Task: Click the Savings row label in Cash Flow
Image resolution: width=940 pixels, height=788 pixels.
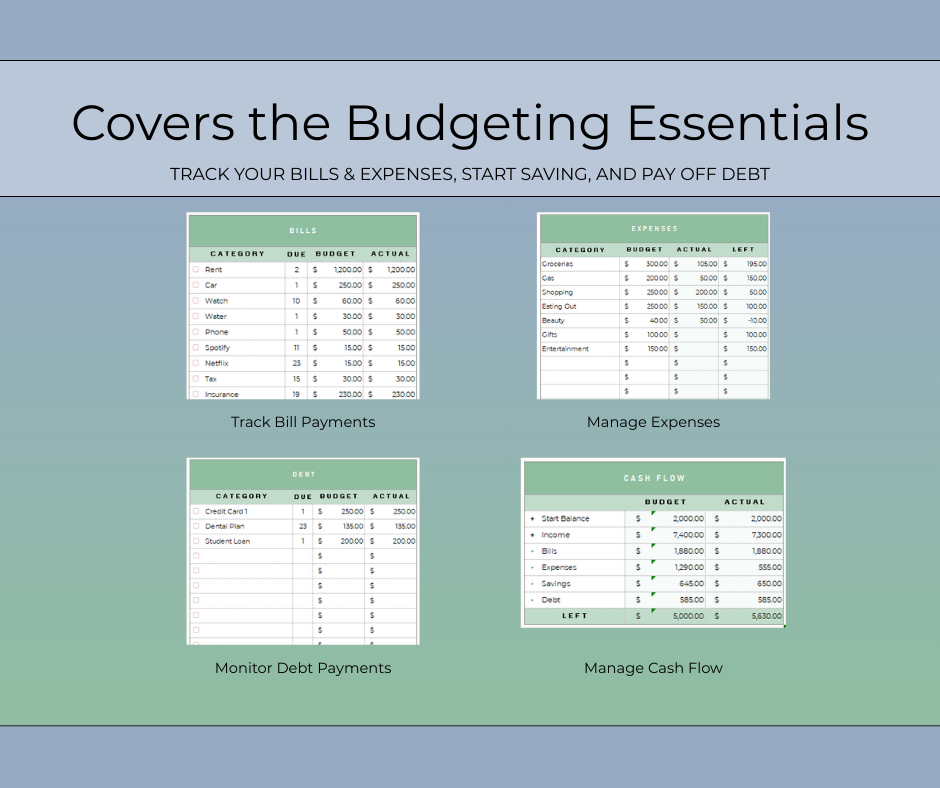Action: 556,583
